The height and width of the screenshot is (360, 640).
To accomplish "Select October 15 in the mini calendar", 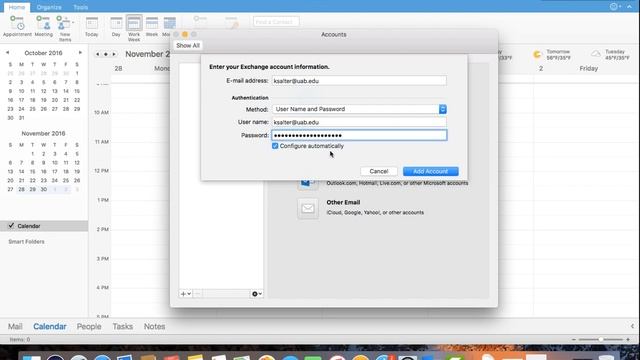I will 77,91.
